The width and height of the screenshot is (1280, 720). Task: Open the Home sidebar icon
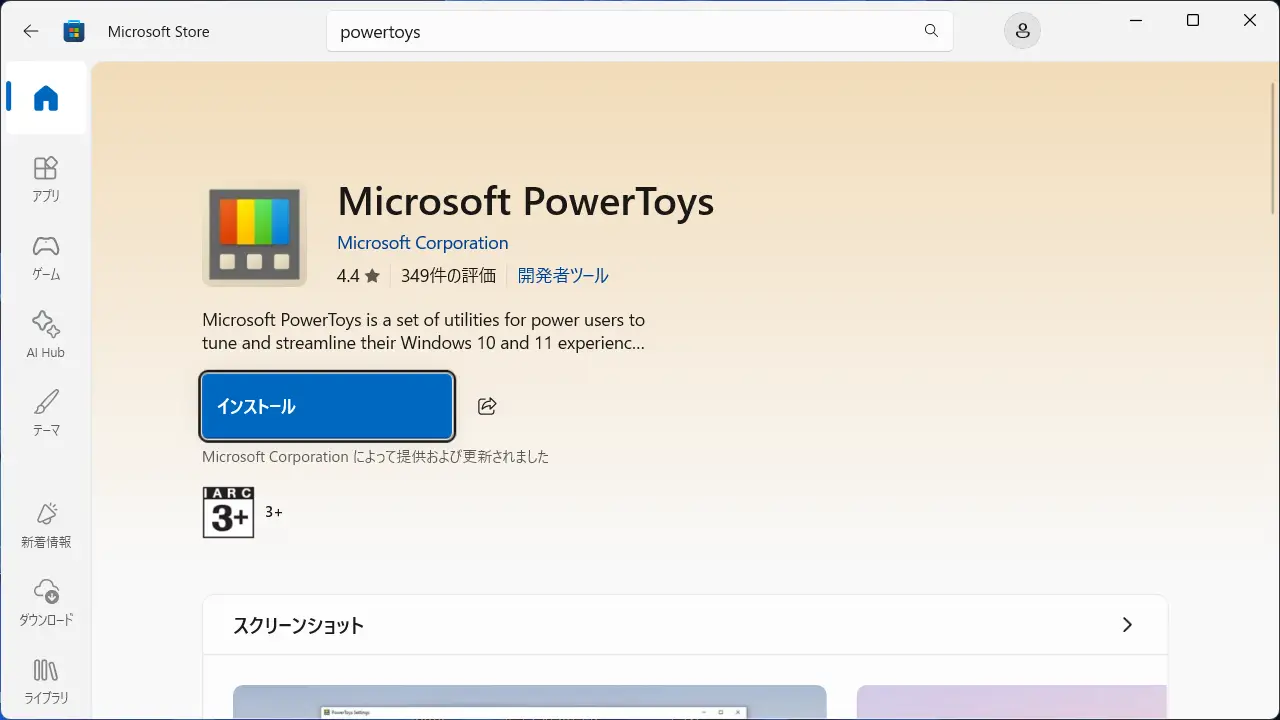tap(46, 98)
